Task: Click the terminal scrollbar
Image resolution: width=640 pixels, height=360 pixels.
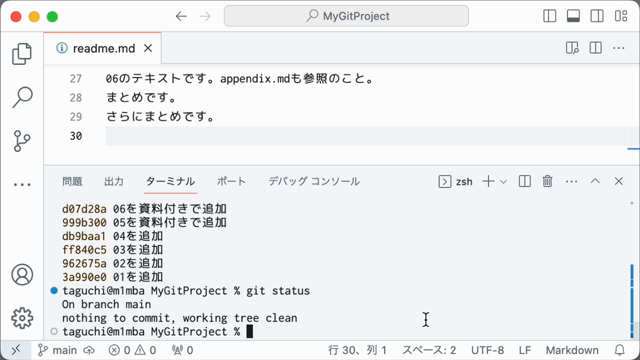Action: [632, 302]
